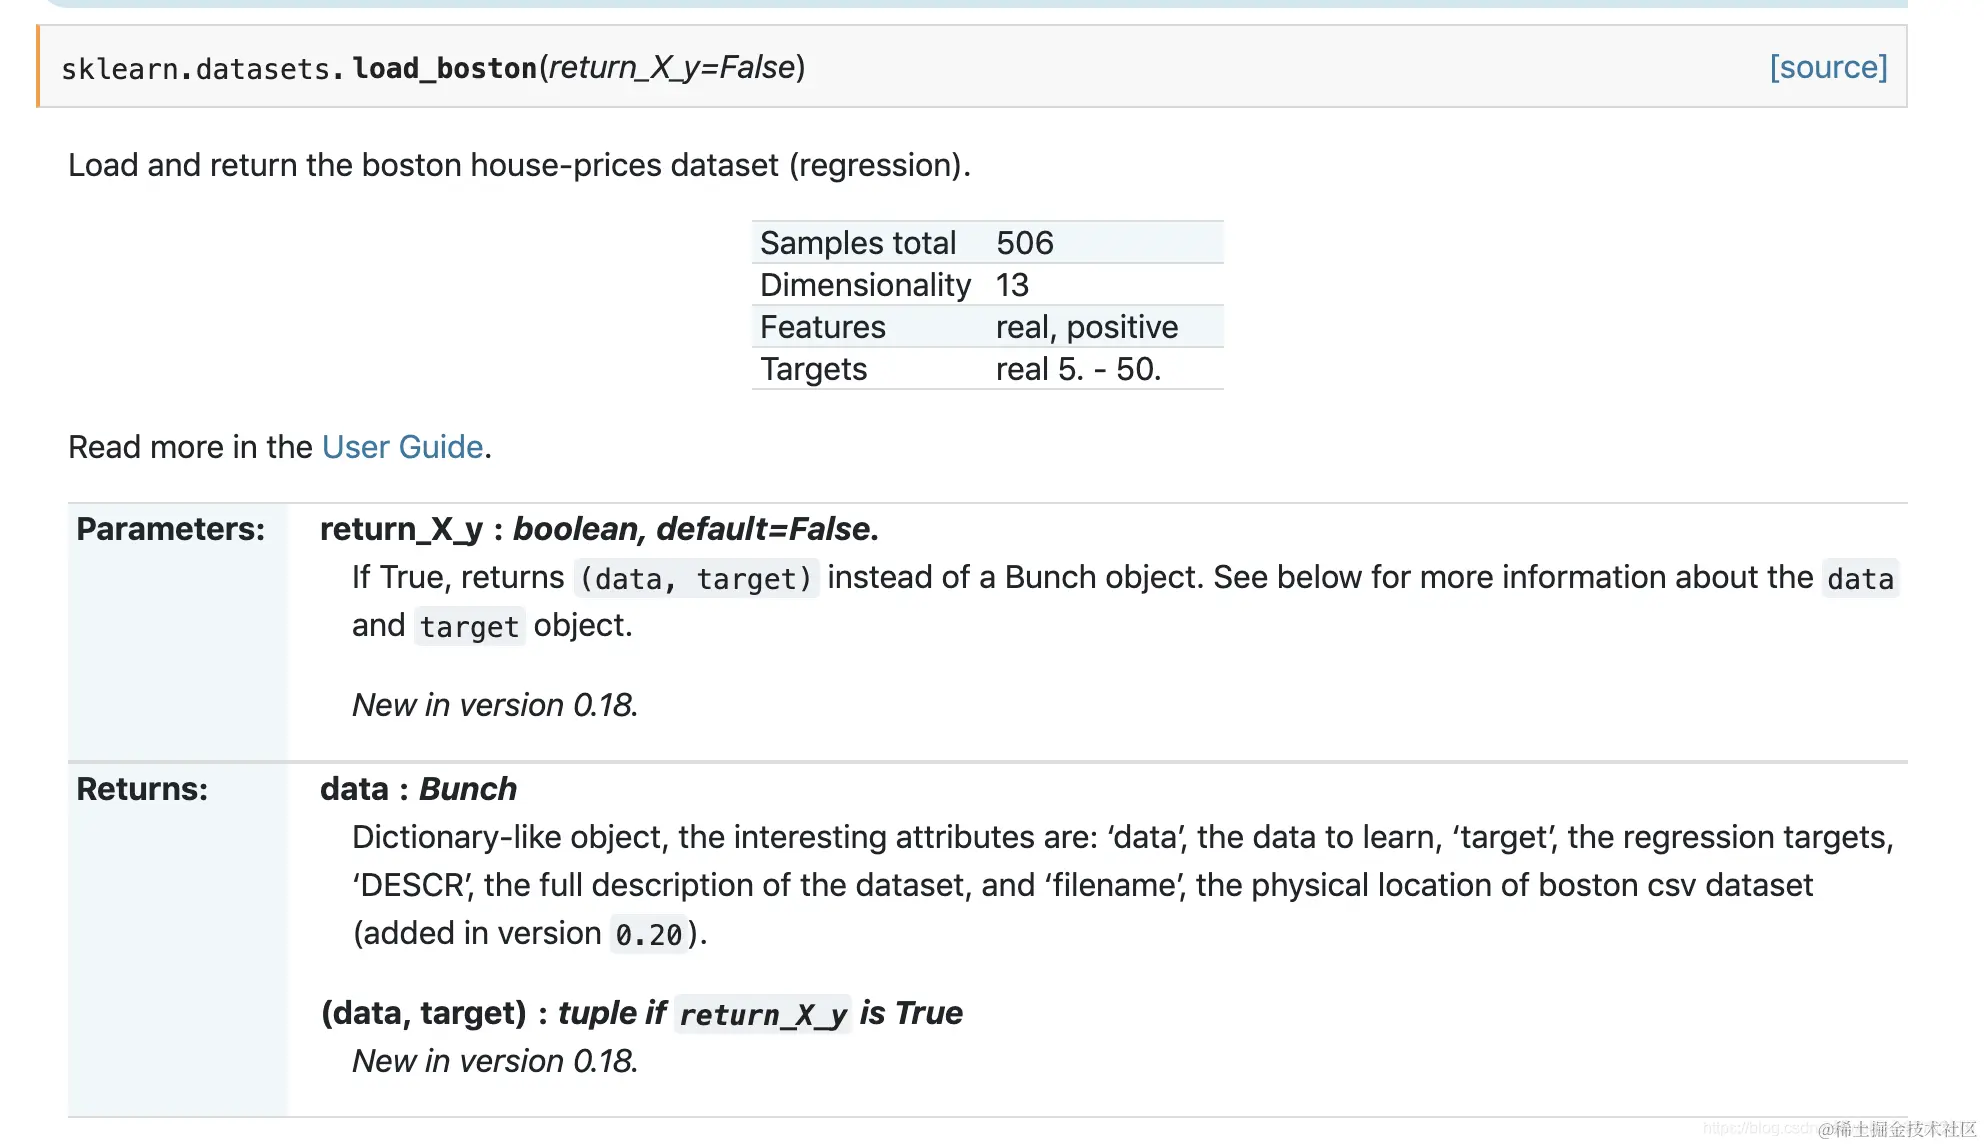Click the '(data, target)' code literal
Image resolution: width=1984 pixels, height=1146 pixels.
pyautogui.click(x=696, y=578)
